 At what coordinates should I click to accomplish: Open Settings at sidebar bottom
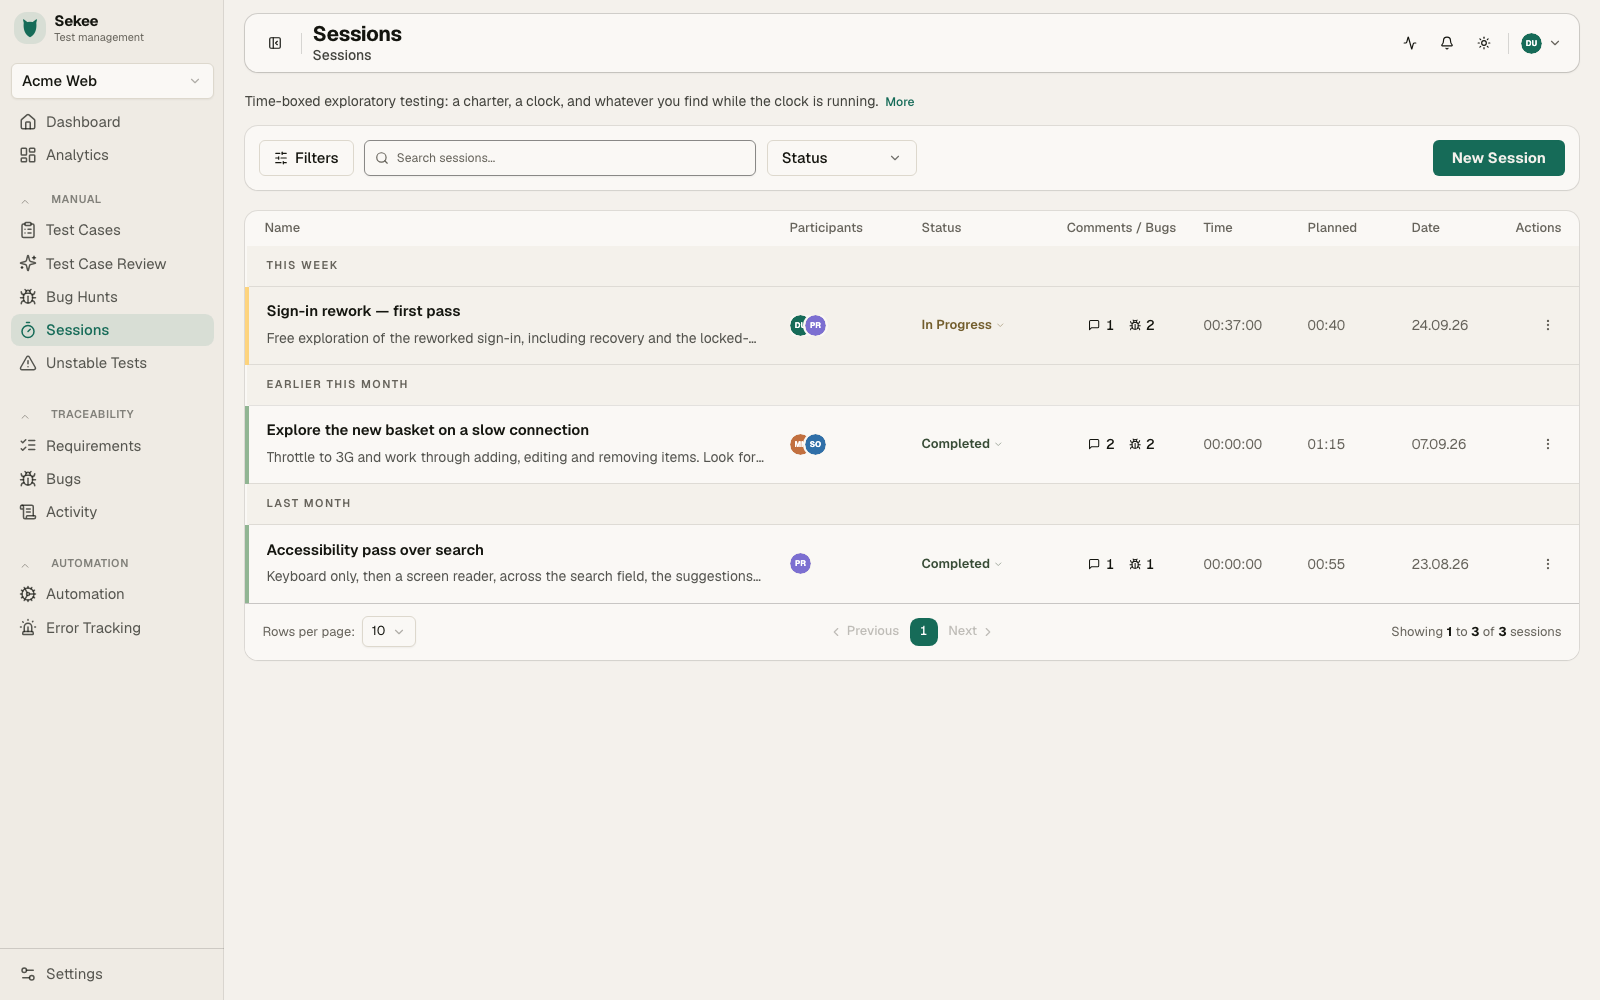pos(112,974)
